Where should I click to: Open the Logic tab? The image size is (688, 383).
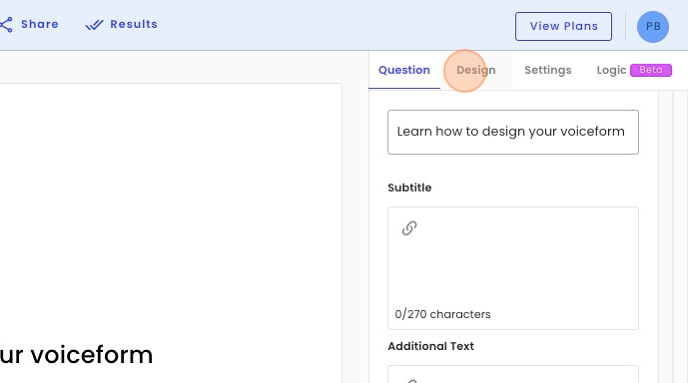click(611, 70)
